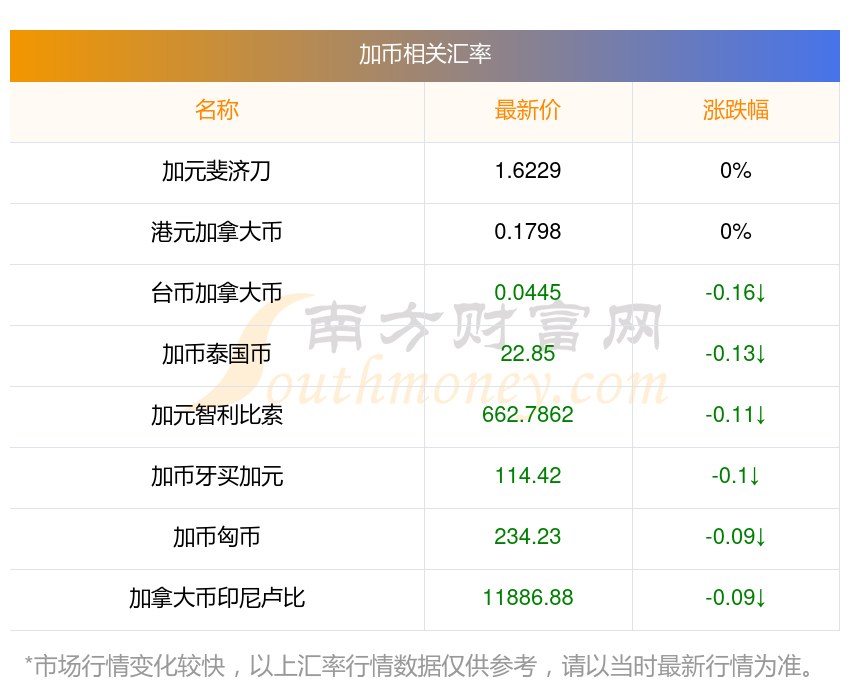Click the 涨跌幅 column header
Viewport: 850px width, 697px height.
click(736, 110)
